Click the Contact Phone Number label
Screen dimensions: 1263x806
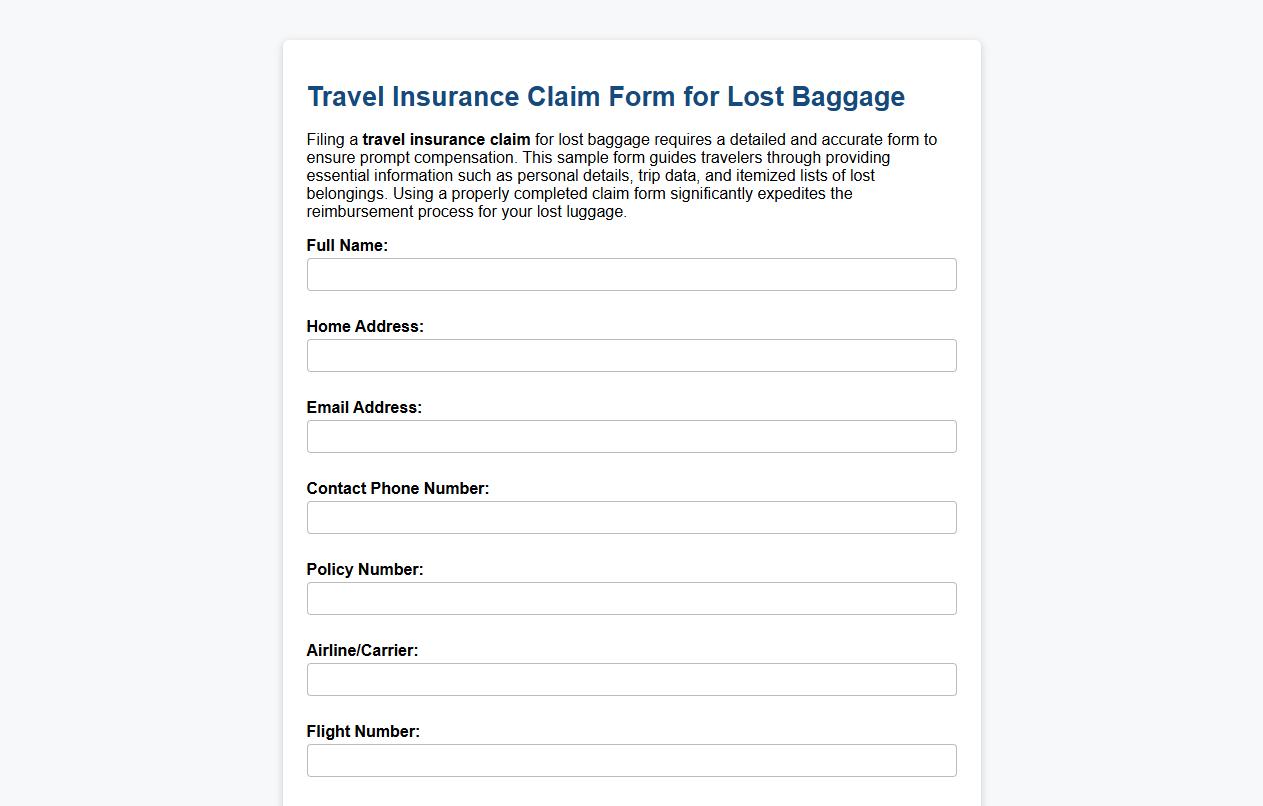(398, 488)
